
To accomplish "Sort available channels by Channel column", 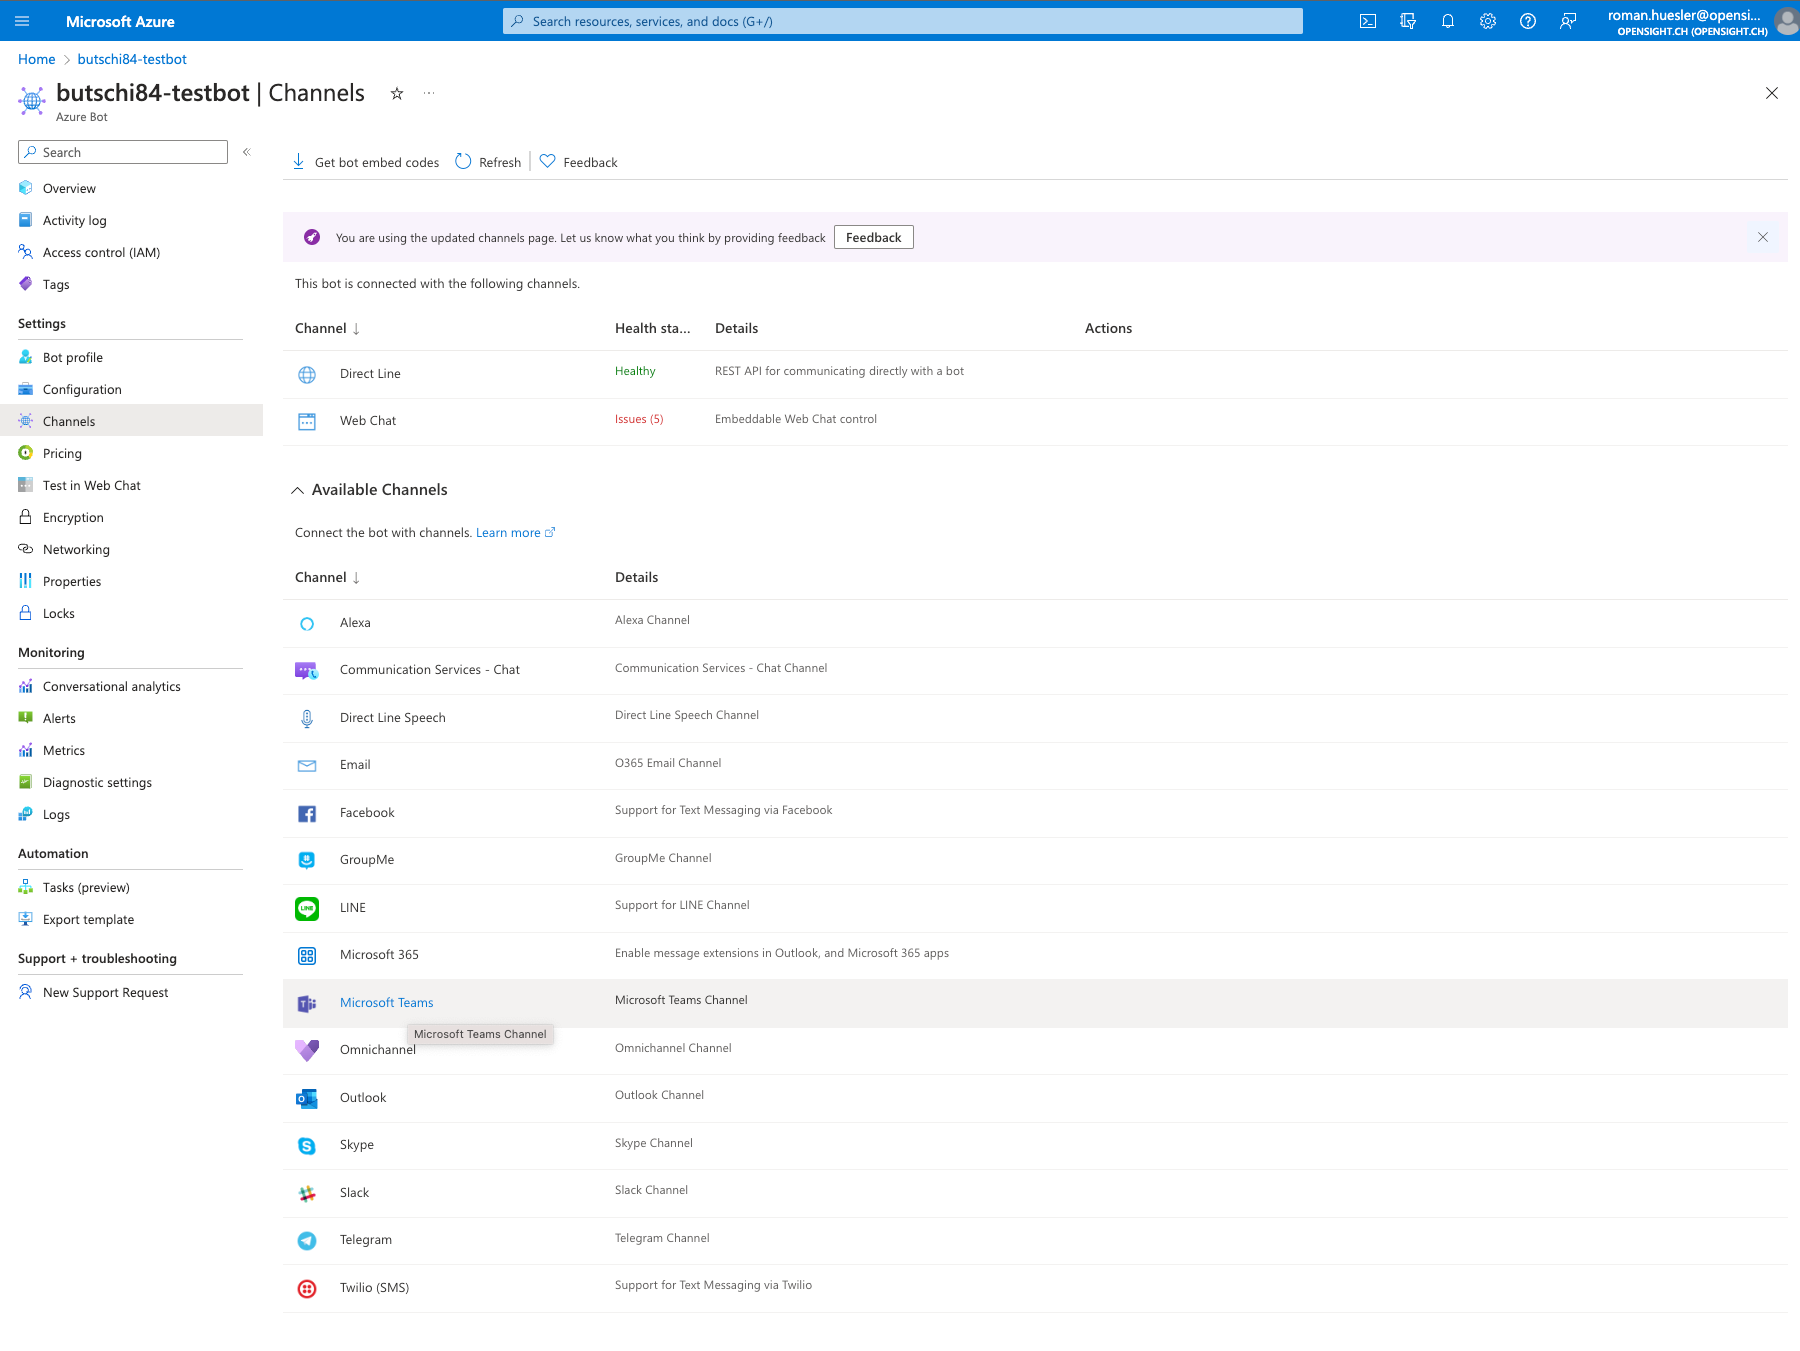I will click(327, 577).
